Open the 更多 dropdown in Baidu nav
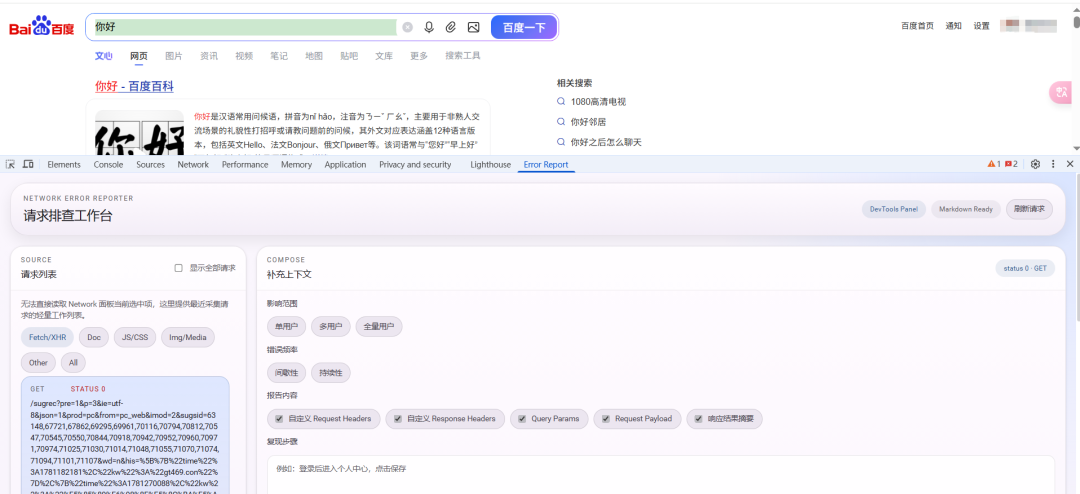Screen dimensions: 1080x494 [419, 56]
